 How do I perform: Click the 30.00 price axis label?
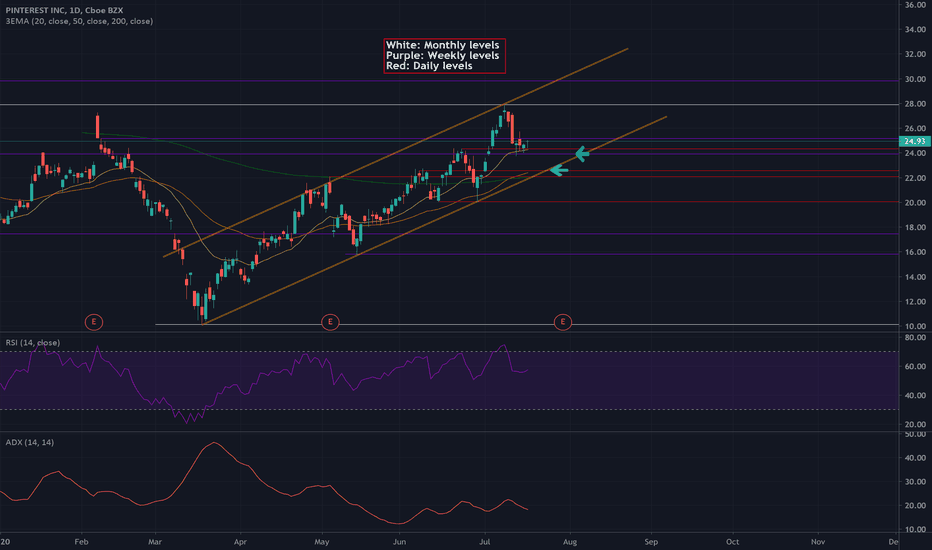click(x=915, y=79)
